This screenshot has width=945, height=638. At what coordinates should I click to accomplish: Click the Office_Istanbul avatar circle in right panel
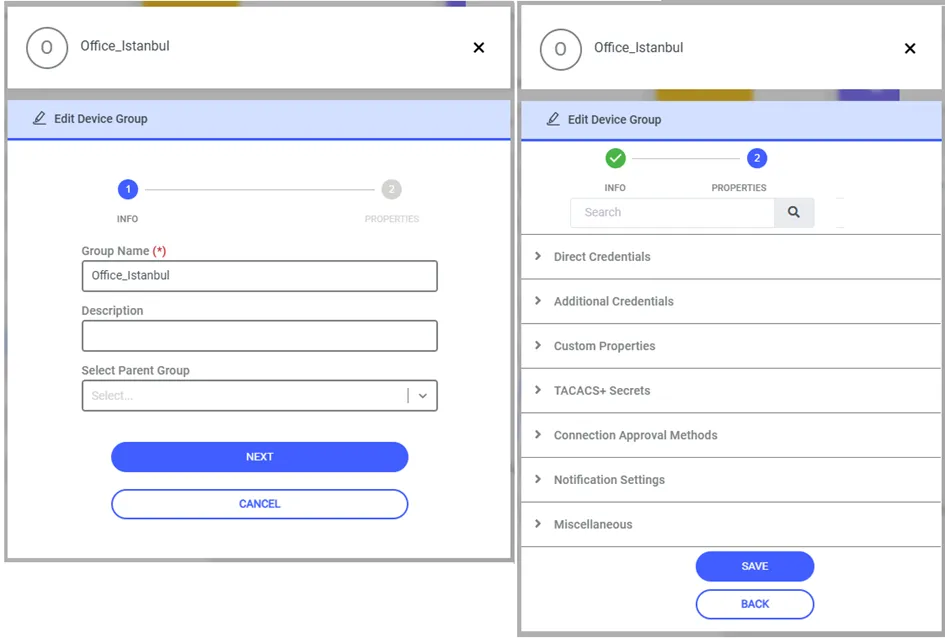[x=560, y=49]
